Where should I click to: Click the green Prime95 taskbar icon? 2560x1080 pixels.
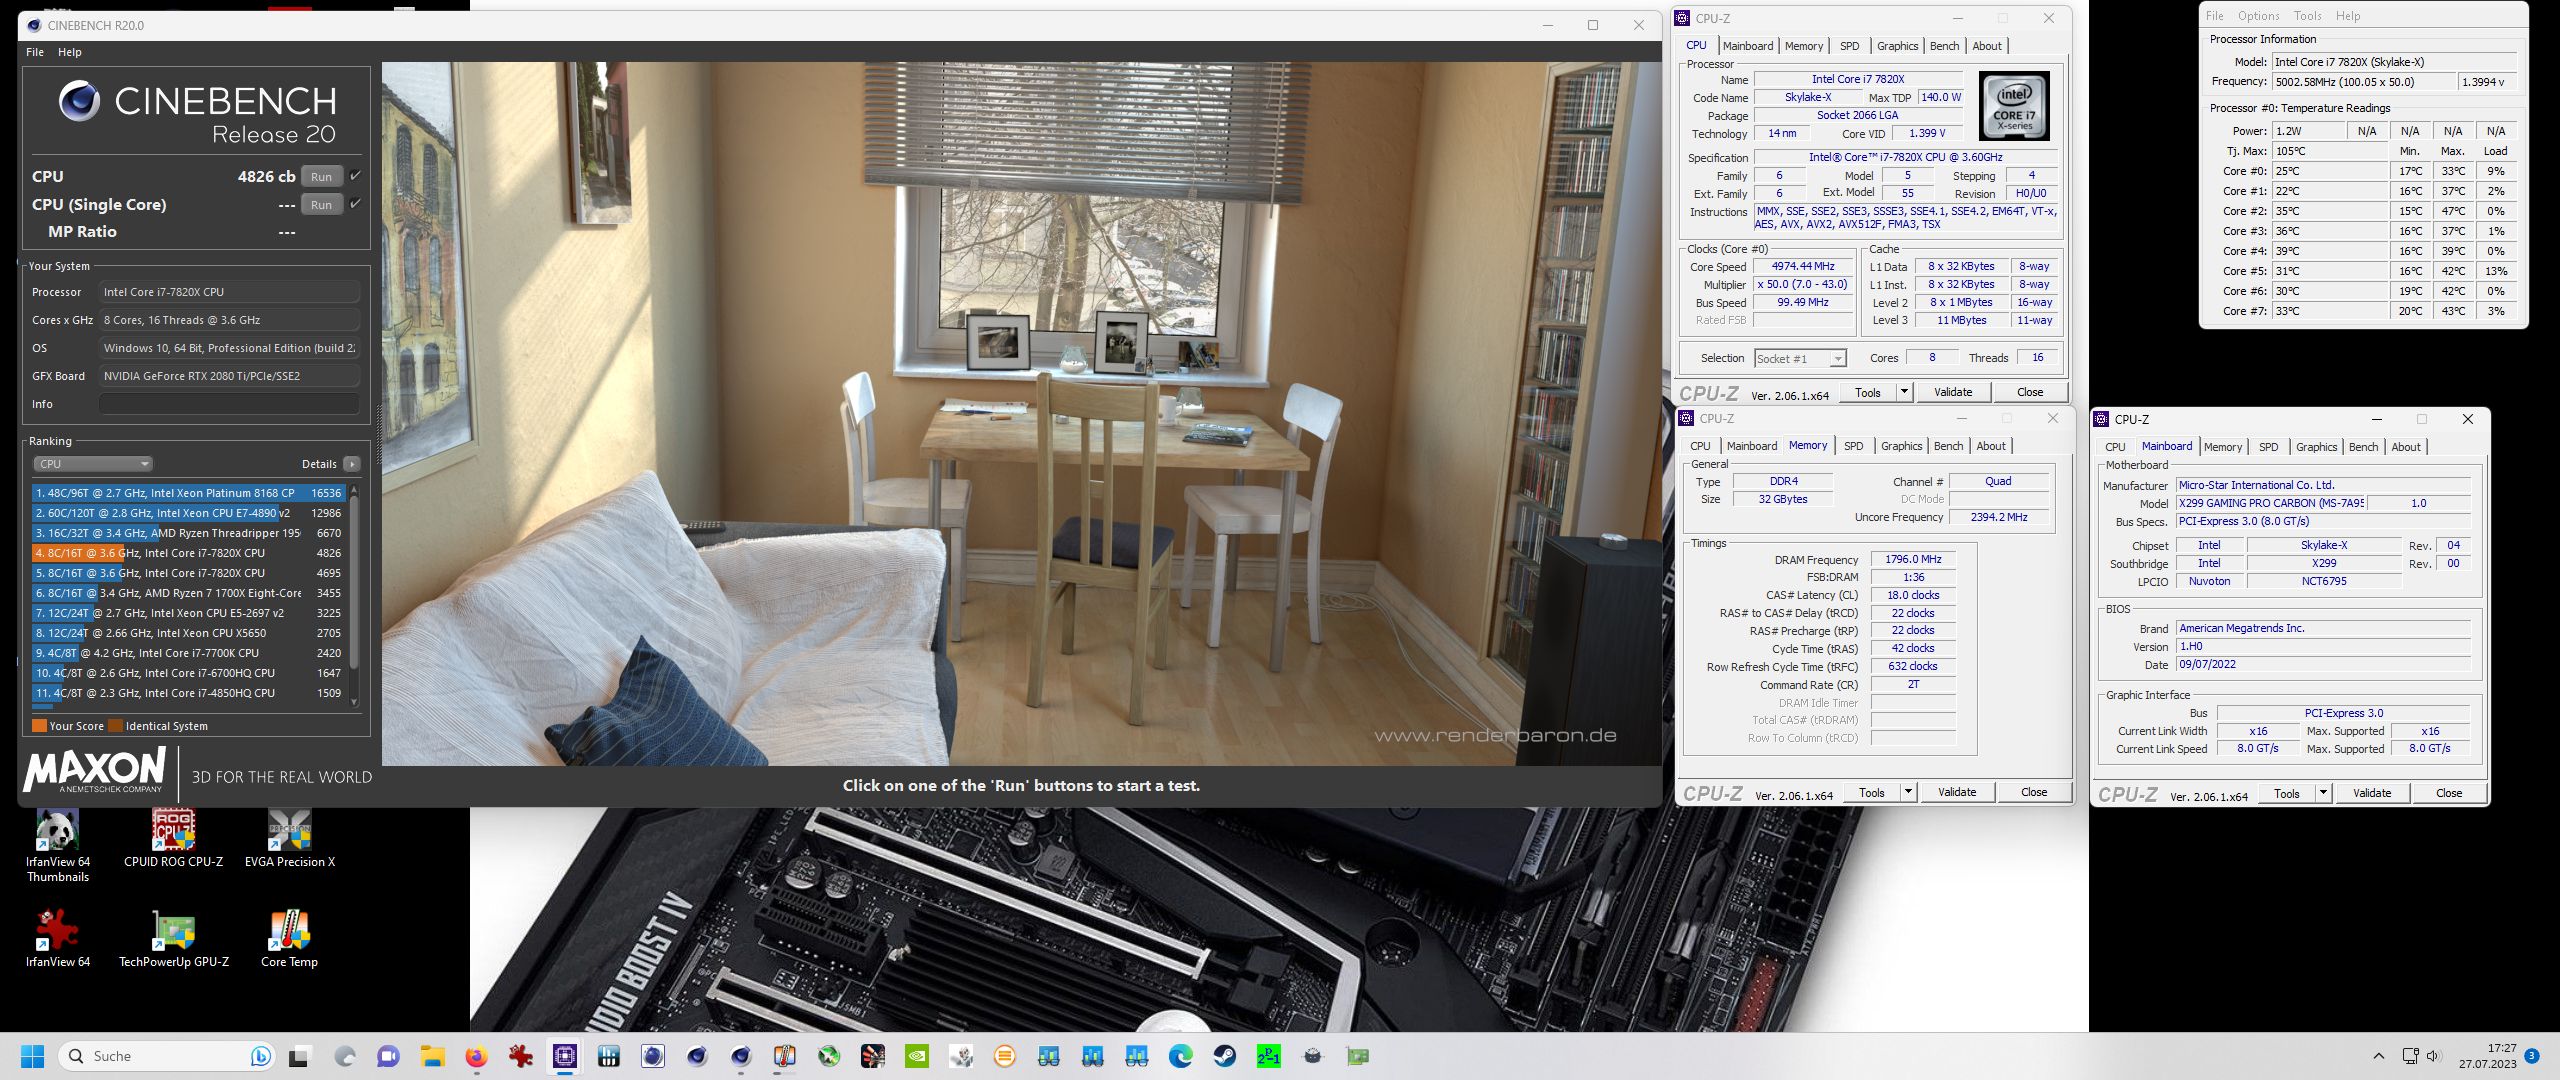pyautogui.click(x=1269, y=1056)
